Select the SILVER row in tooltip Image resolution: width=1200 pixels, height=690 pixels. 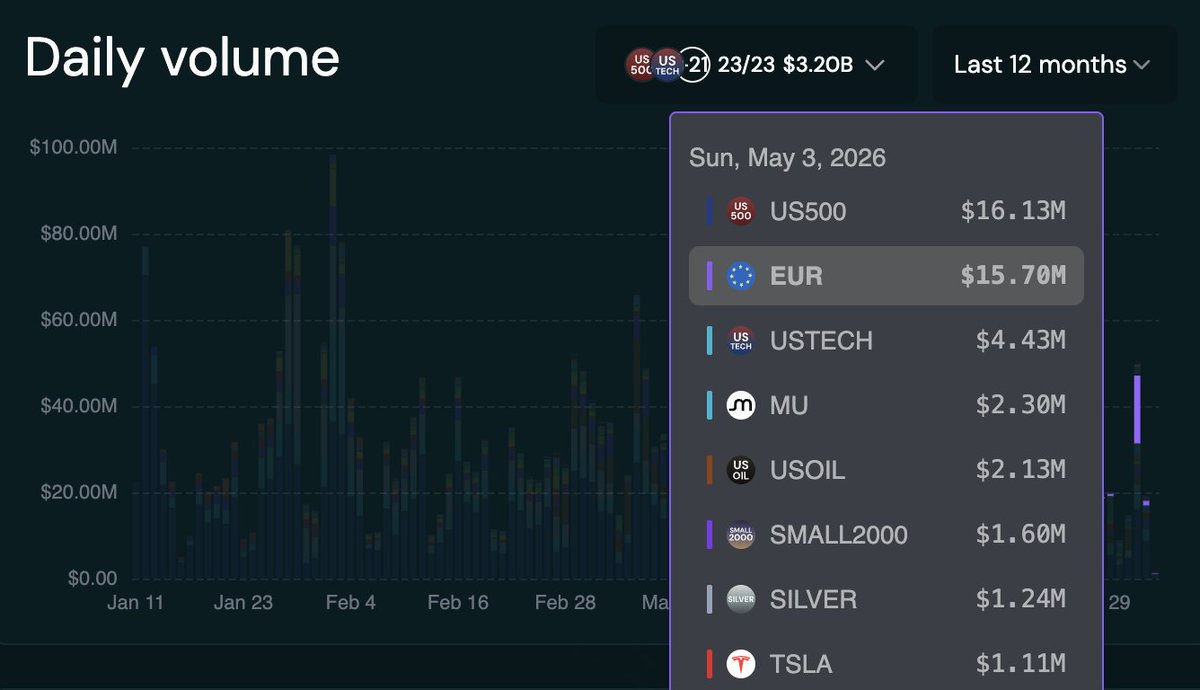[886, 599]
